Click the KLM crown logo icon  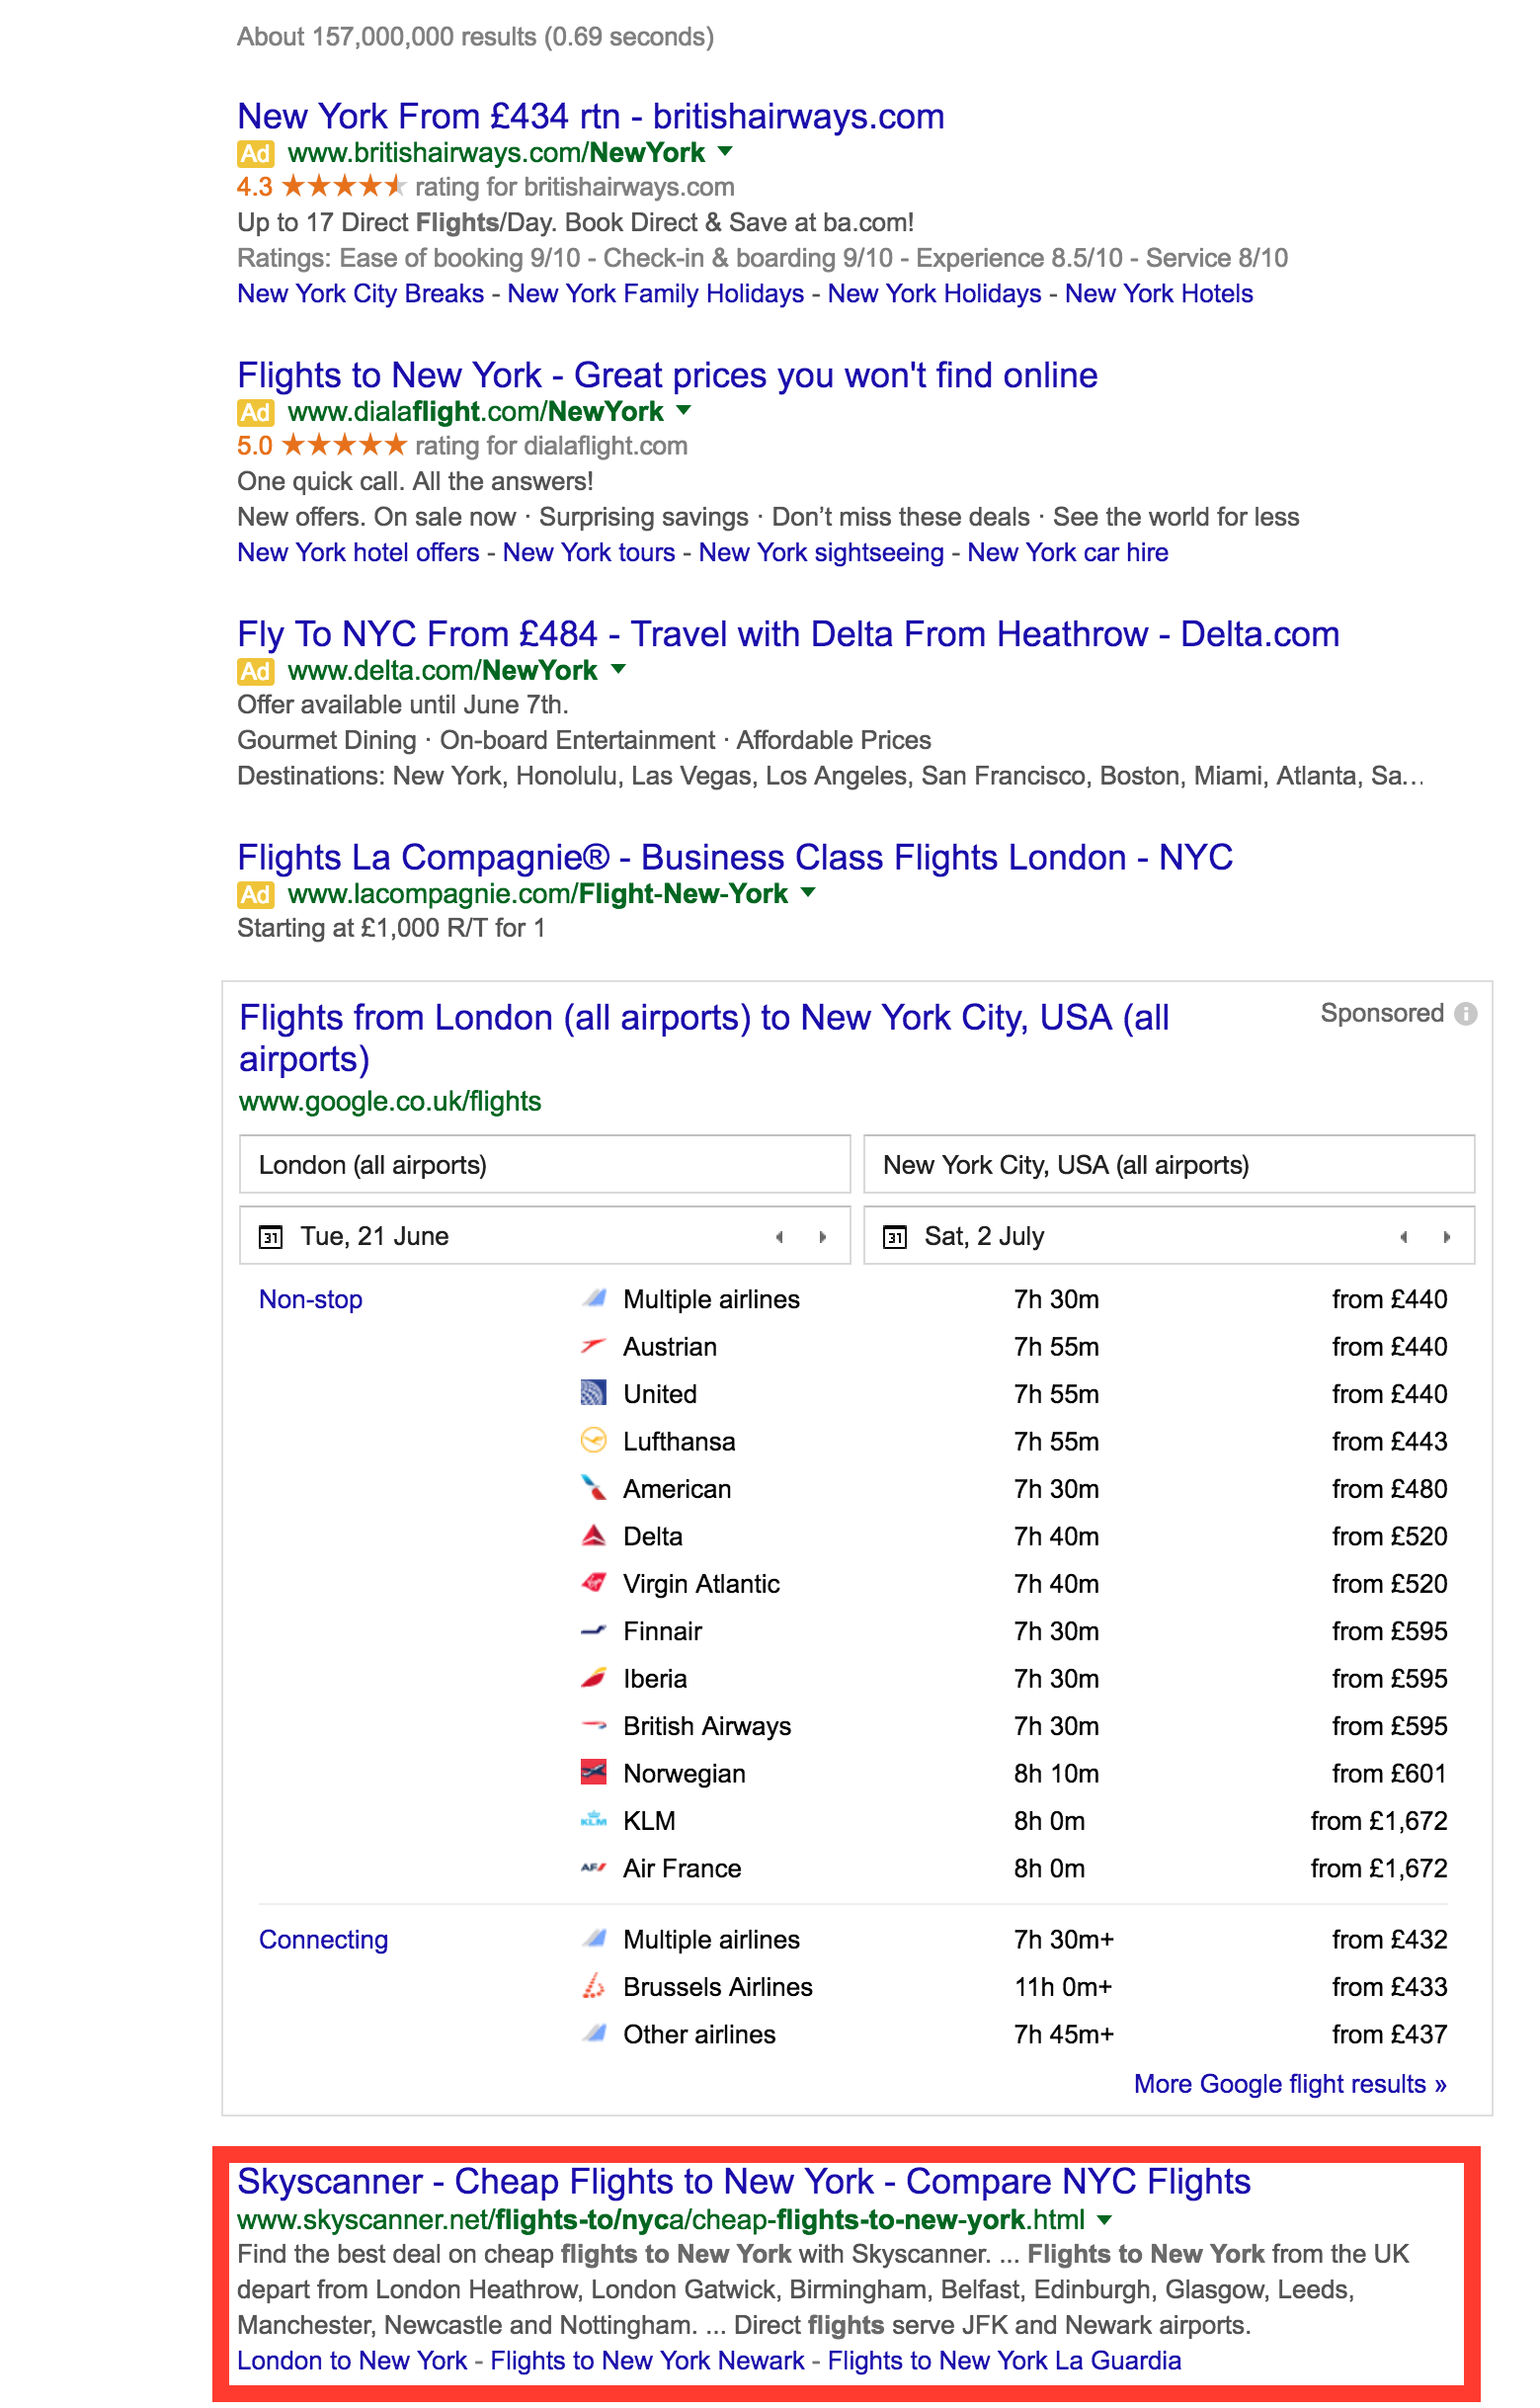click(x=594, y=1820)
